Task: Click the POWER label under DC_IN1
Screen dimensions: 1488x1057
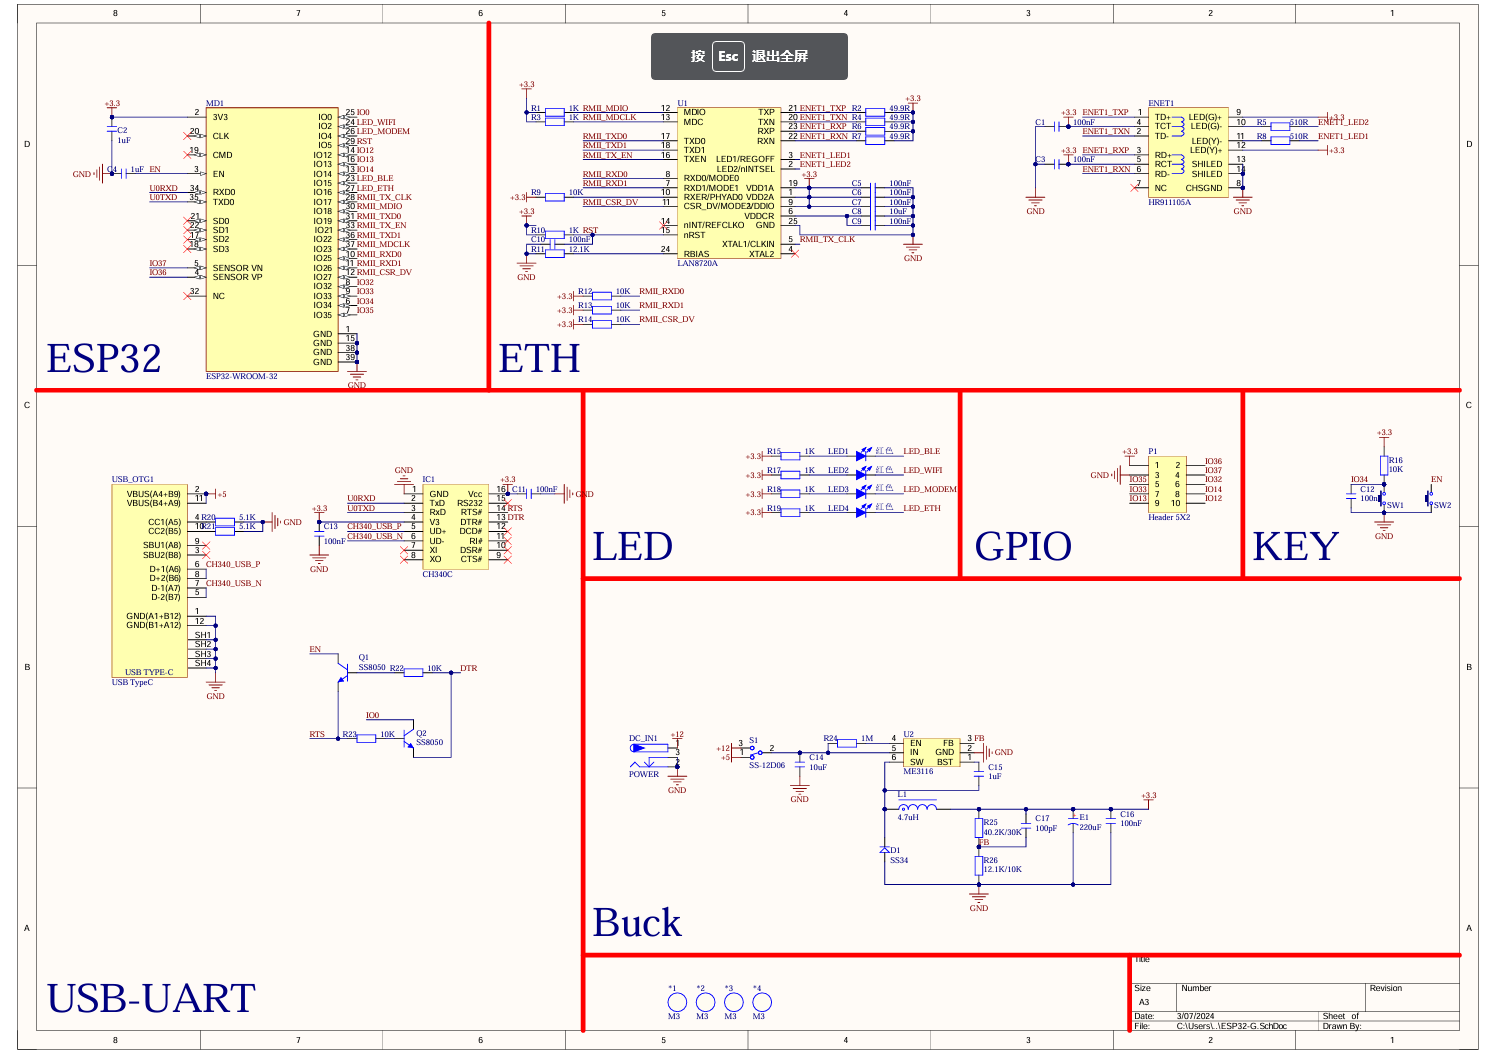Action: [644, 774]
